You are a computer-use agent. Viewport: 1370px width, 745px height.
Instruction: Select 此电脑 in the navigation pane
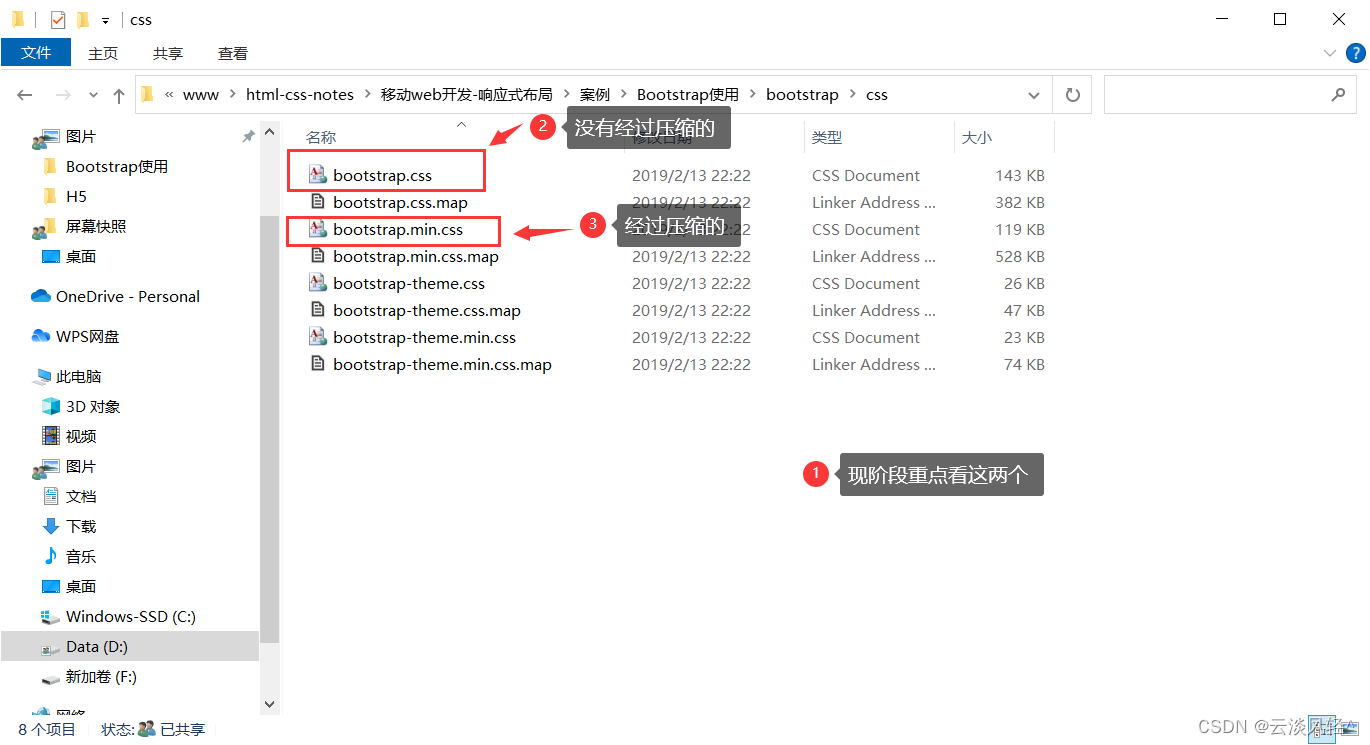pyautogui.click(x=78, y=376)
